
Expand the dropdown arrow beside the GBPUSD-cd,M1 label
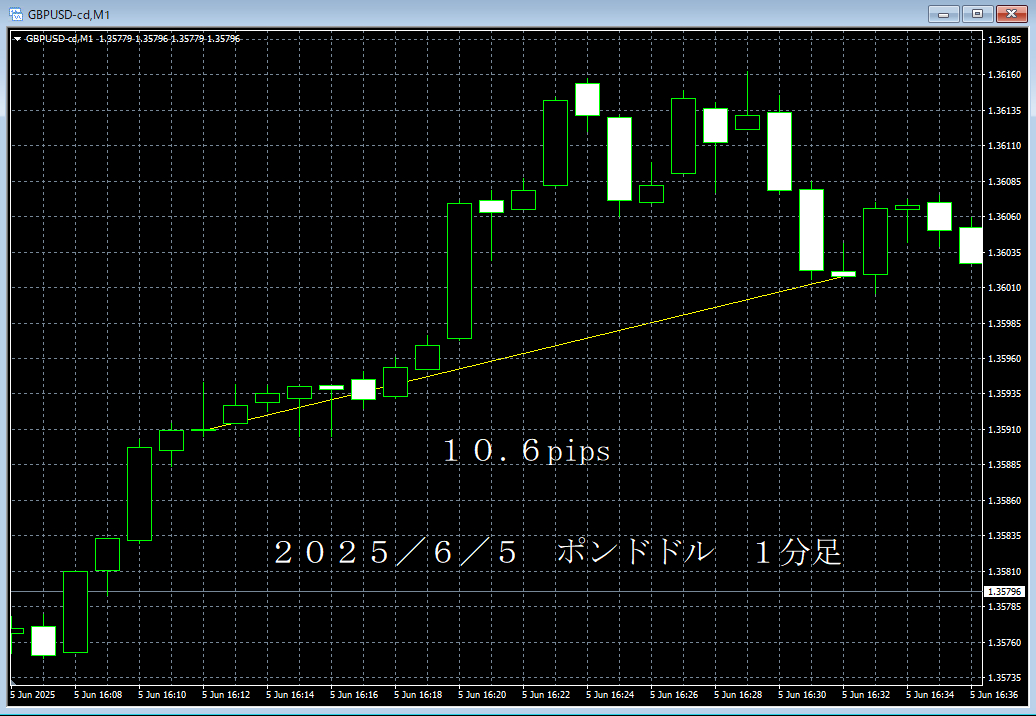click(x=17, y=39)
